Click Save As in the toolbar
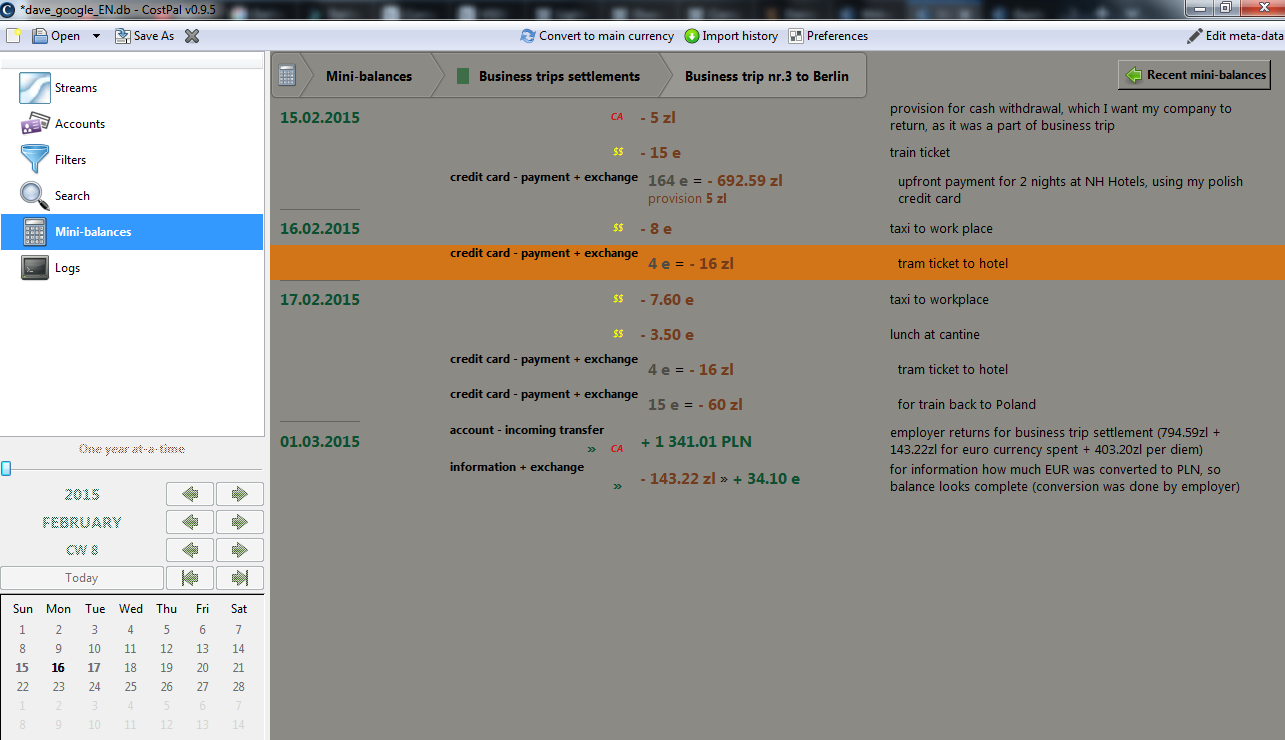This screenshot has height=740, width=1285. [144, 36]
